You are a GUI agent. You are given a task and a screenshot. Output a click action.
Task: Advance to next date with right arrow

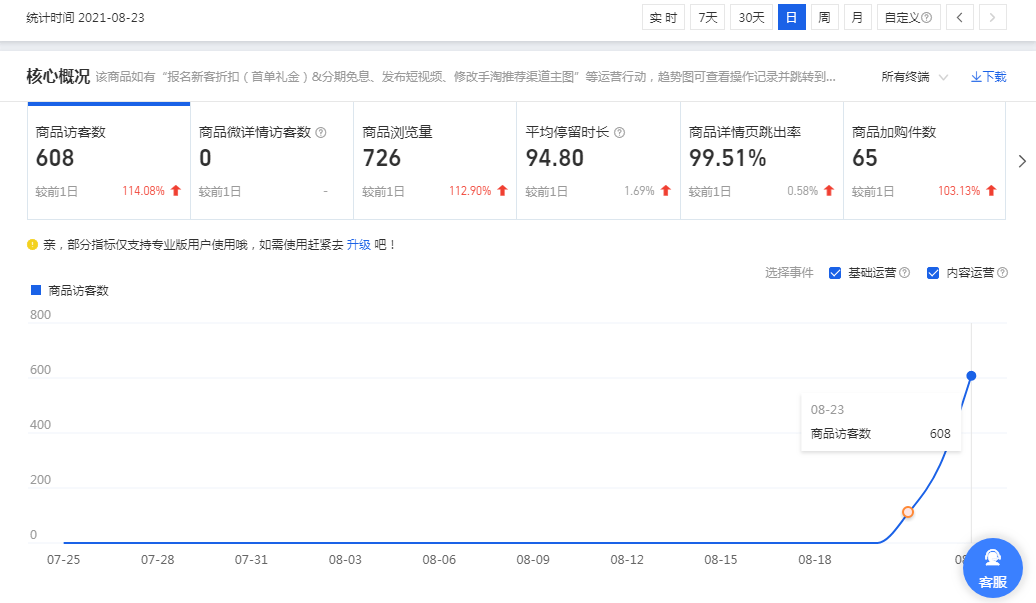(993, 18)
